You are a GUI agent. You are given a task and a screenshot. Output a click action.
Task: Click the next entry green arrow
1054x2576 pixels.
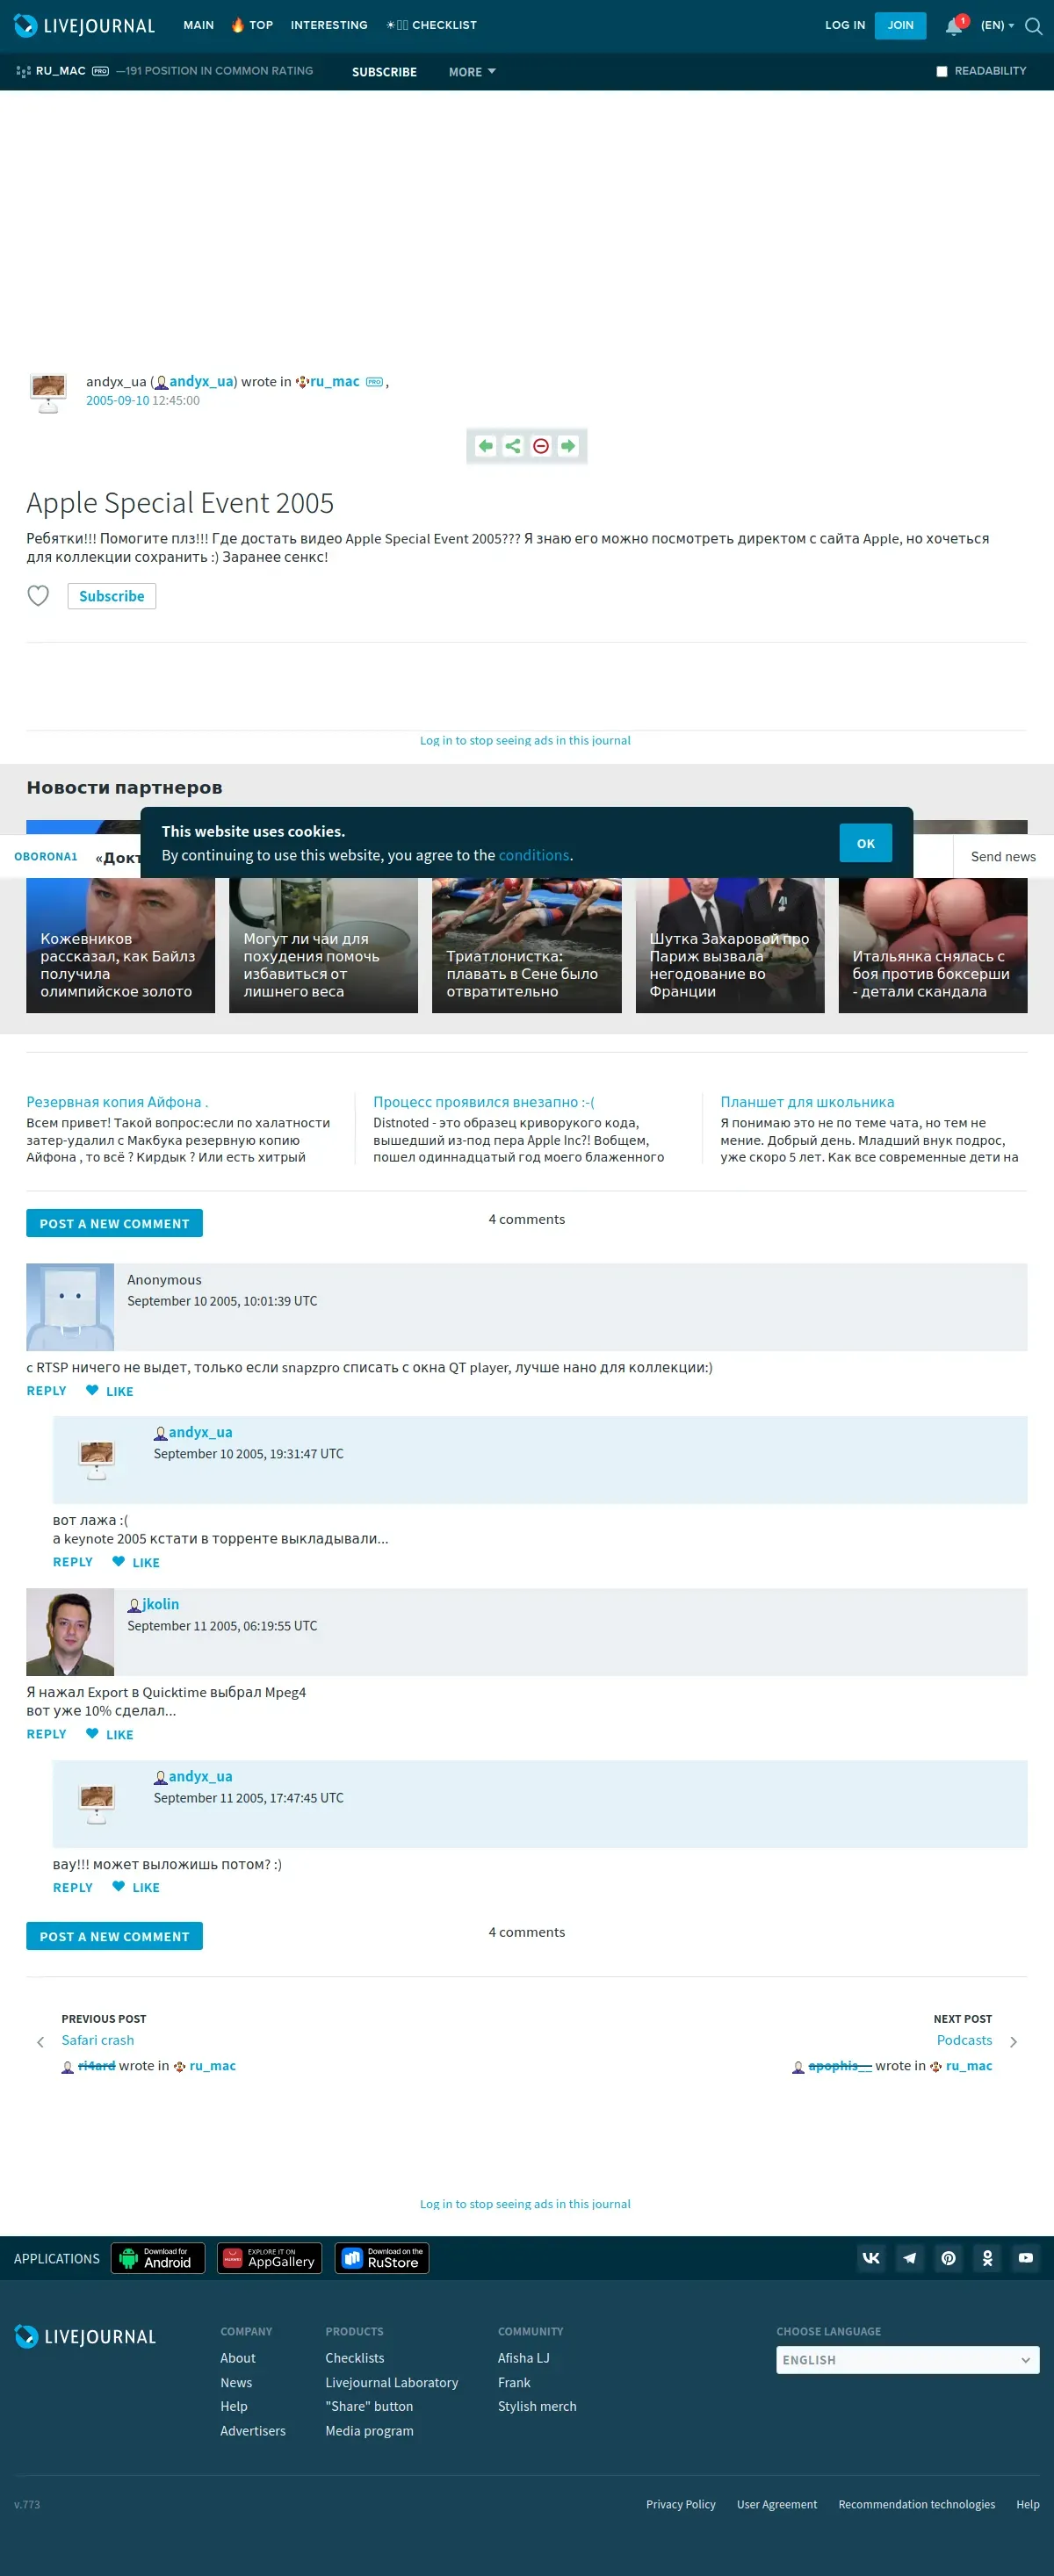click(568, 446)
